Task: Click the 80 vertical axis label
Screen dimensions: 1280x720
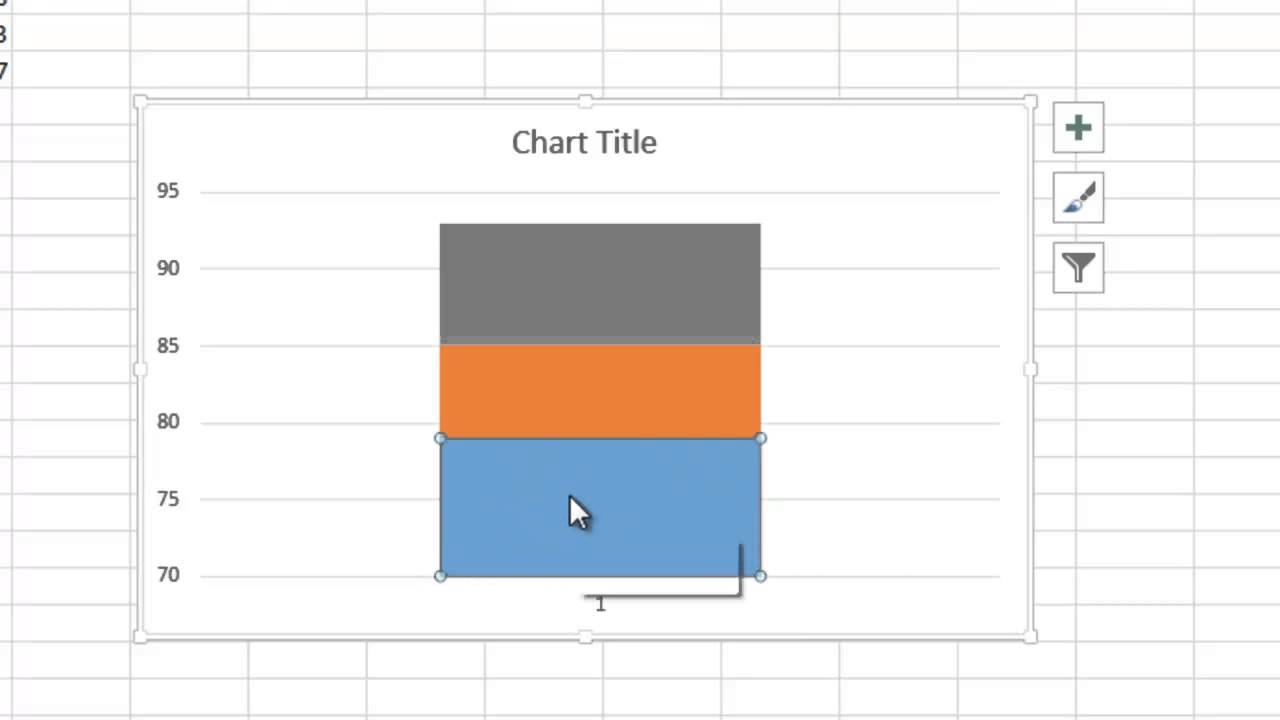Action: (168, 422)
